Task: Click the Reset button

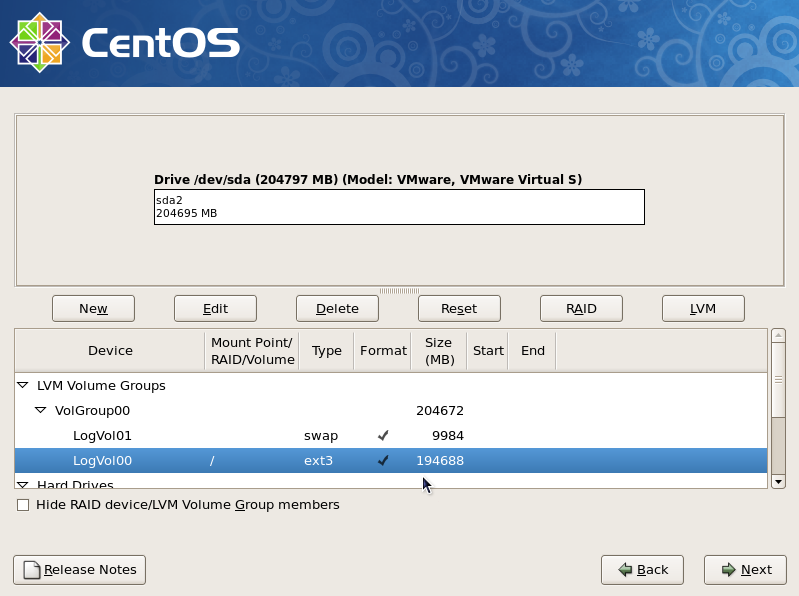Action: click(x=459, y=309)
